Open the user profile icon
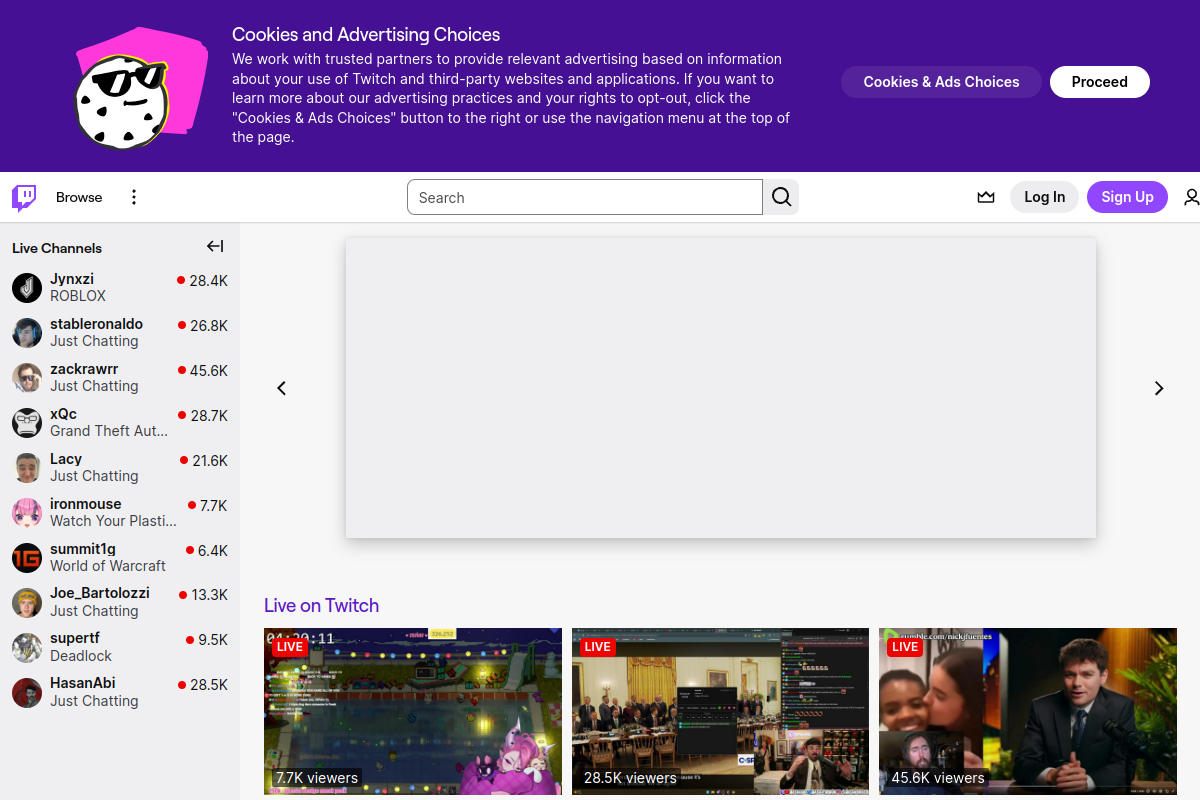Image resolution: width=1200 pixels, height=800 pixels. tap(1191, 197)
